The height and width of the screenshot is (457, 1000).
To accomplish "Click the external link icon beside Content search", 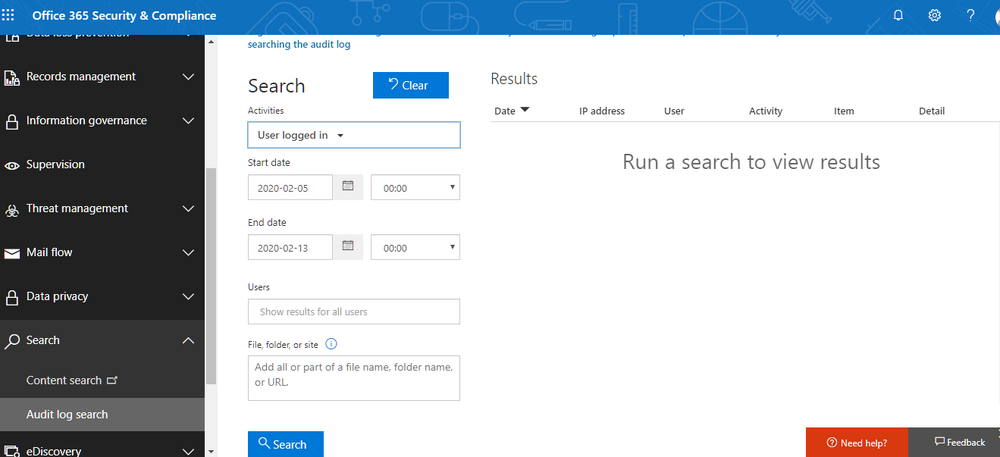I will pos(112,381).
